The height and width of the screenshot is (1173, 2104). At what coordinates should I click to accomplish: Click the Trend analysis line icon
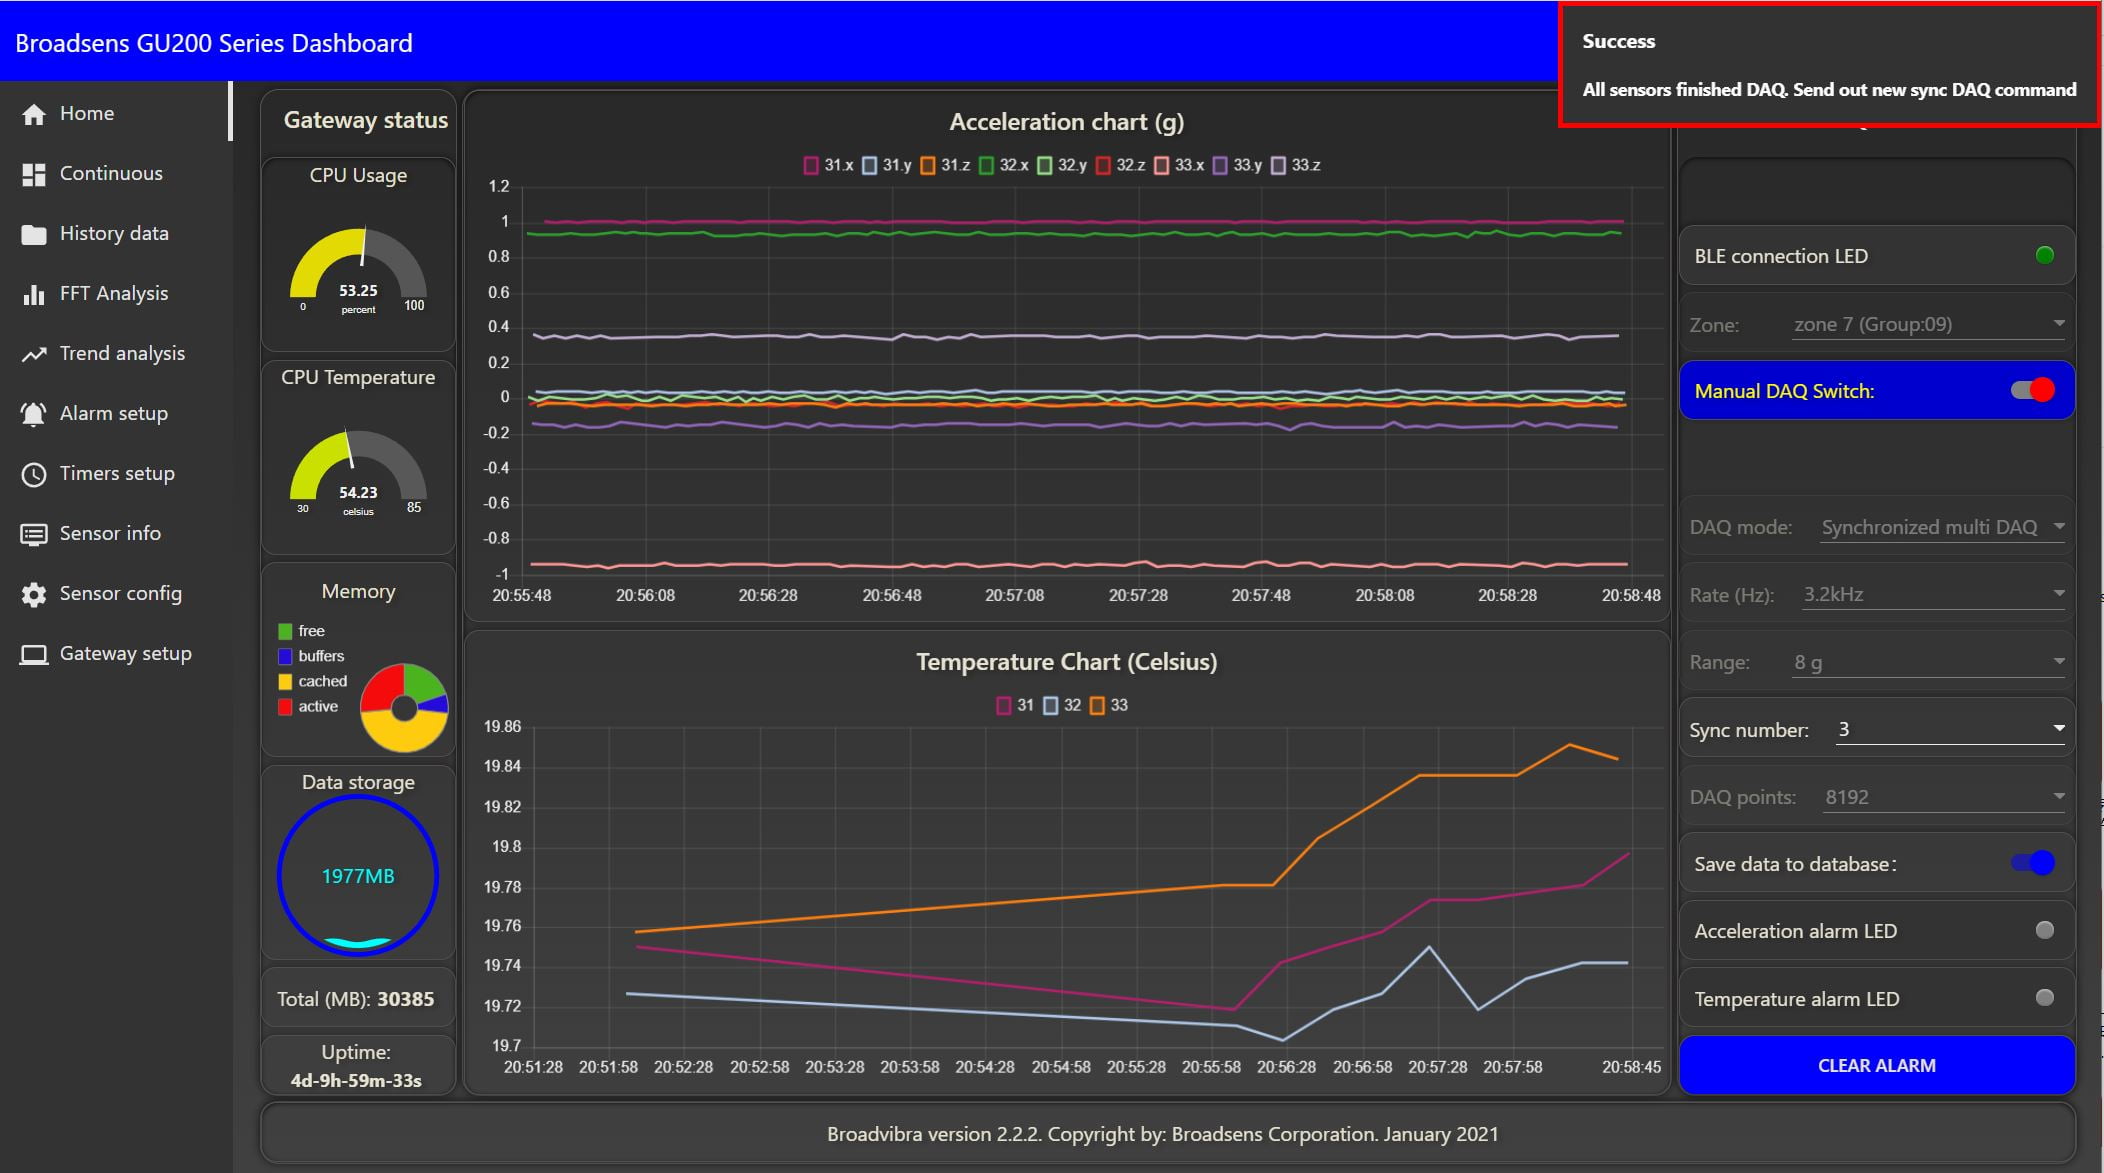point(34,354)
